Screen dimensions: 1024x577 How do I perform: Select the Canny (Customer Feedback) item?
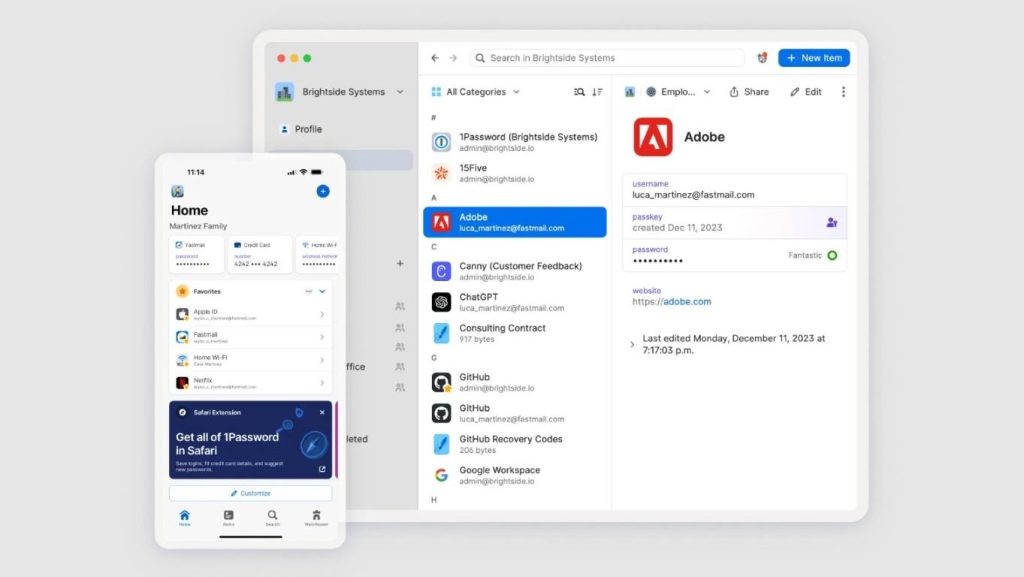click(515, 271)
